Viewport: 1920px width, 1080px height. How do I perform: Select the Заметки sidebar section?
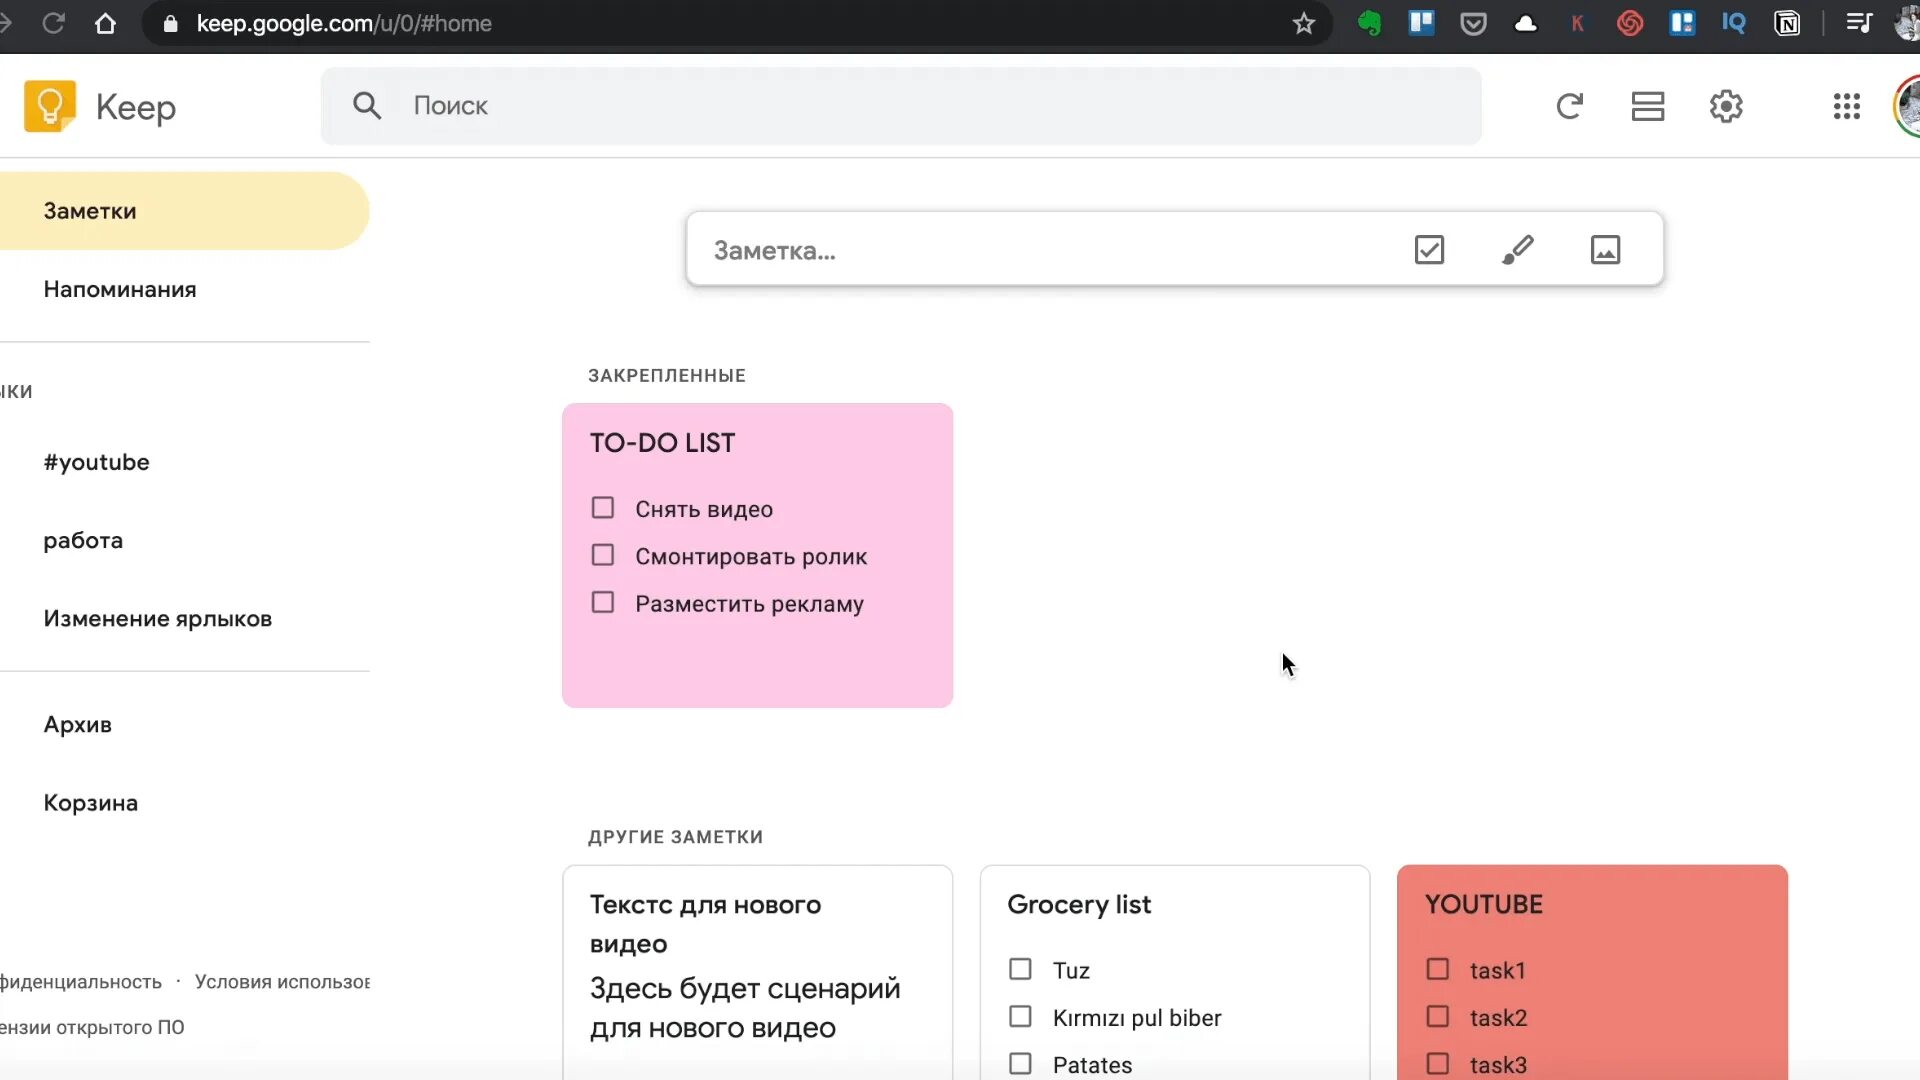pyautogui.click(x=184, y=211)
